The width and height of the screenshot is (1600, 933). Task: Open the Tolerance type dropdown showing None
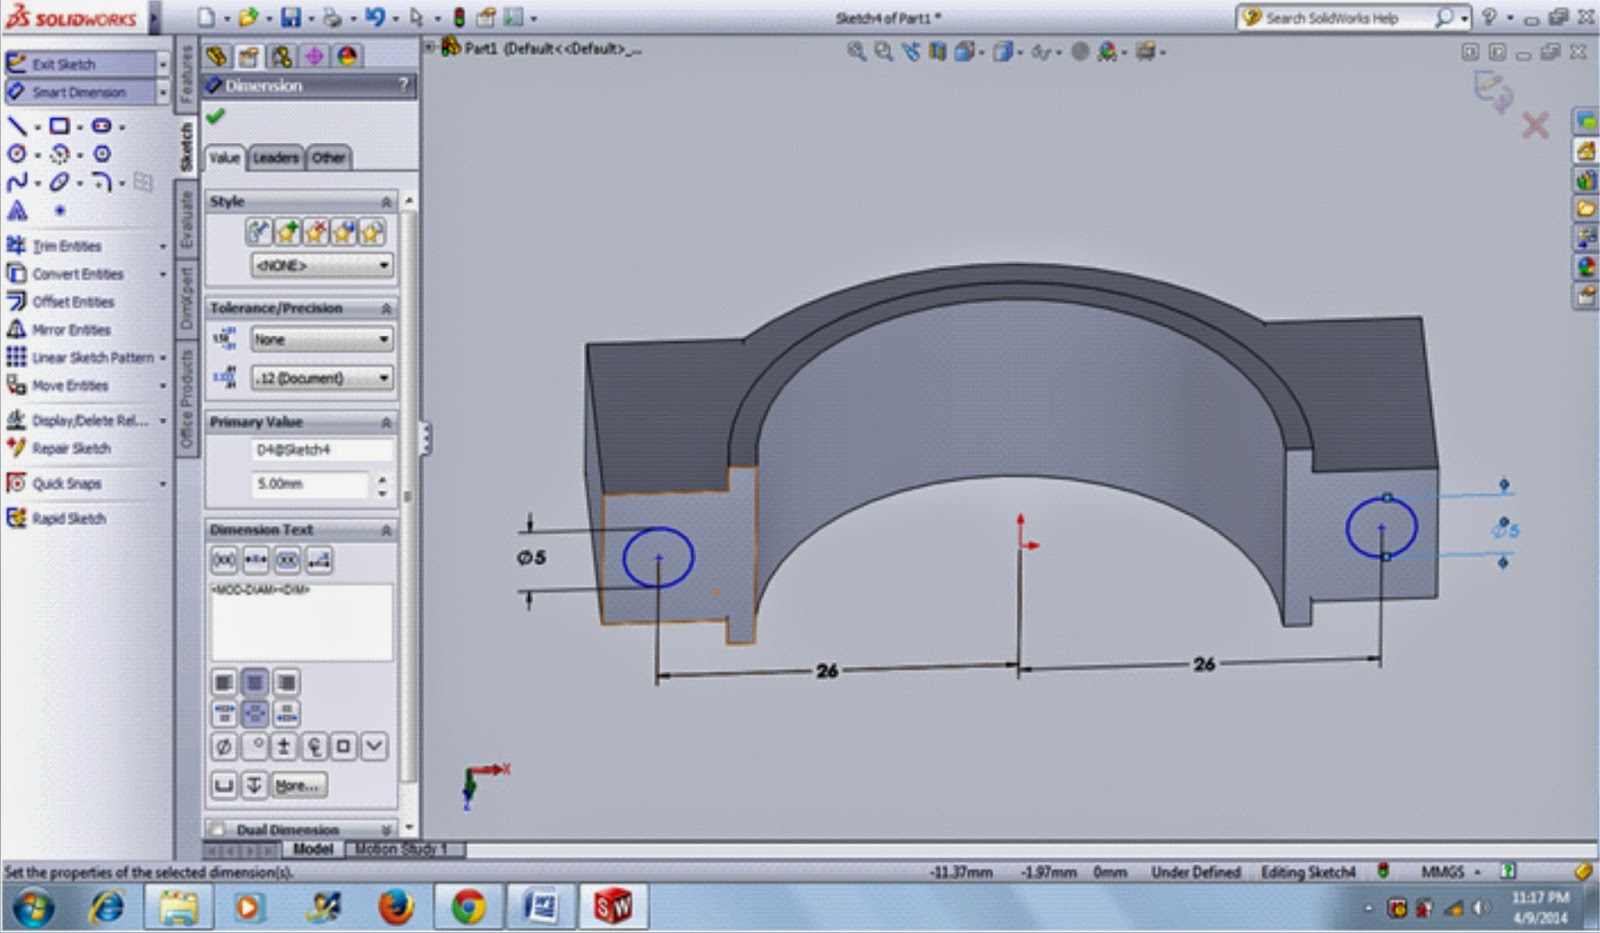click(x=320, y=339)
